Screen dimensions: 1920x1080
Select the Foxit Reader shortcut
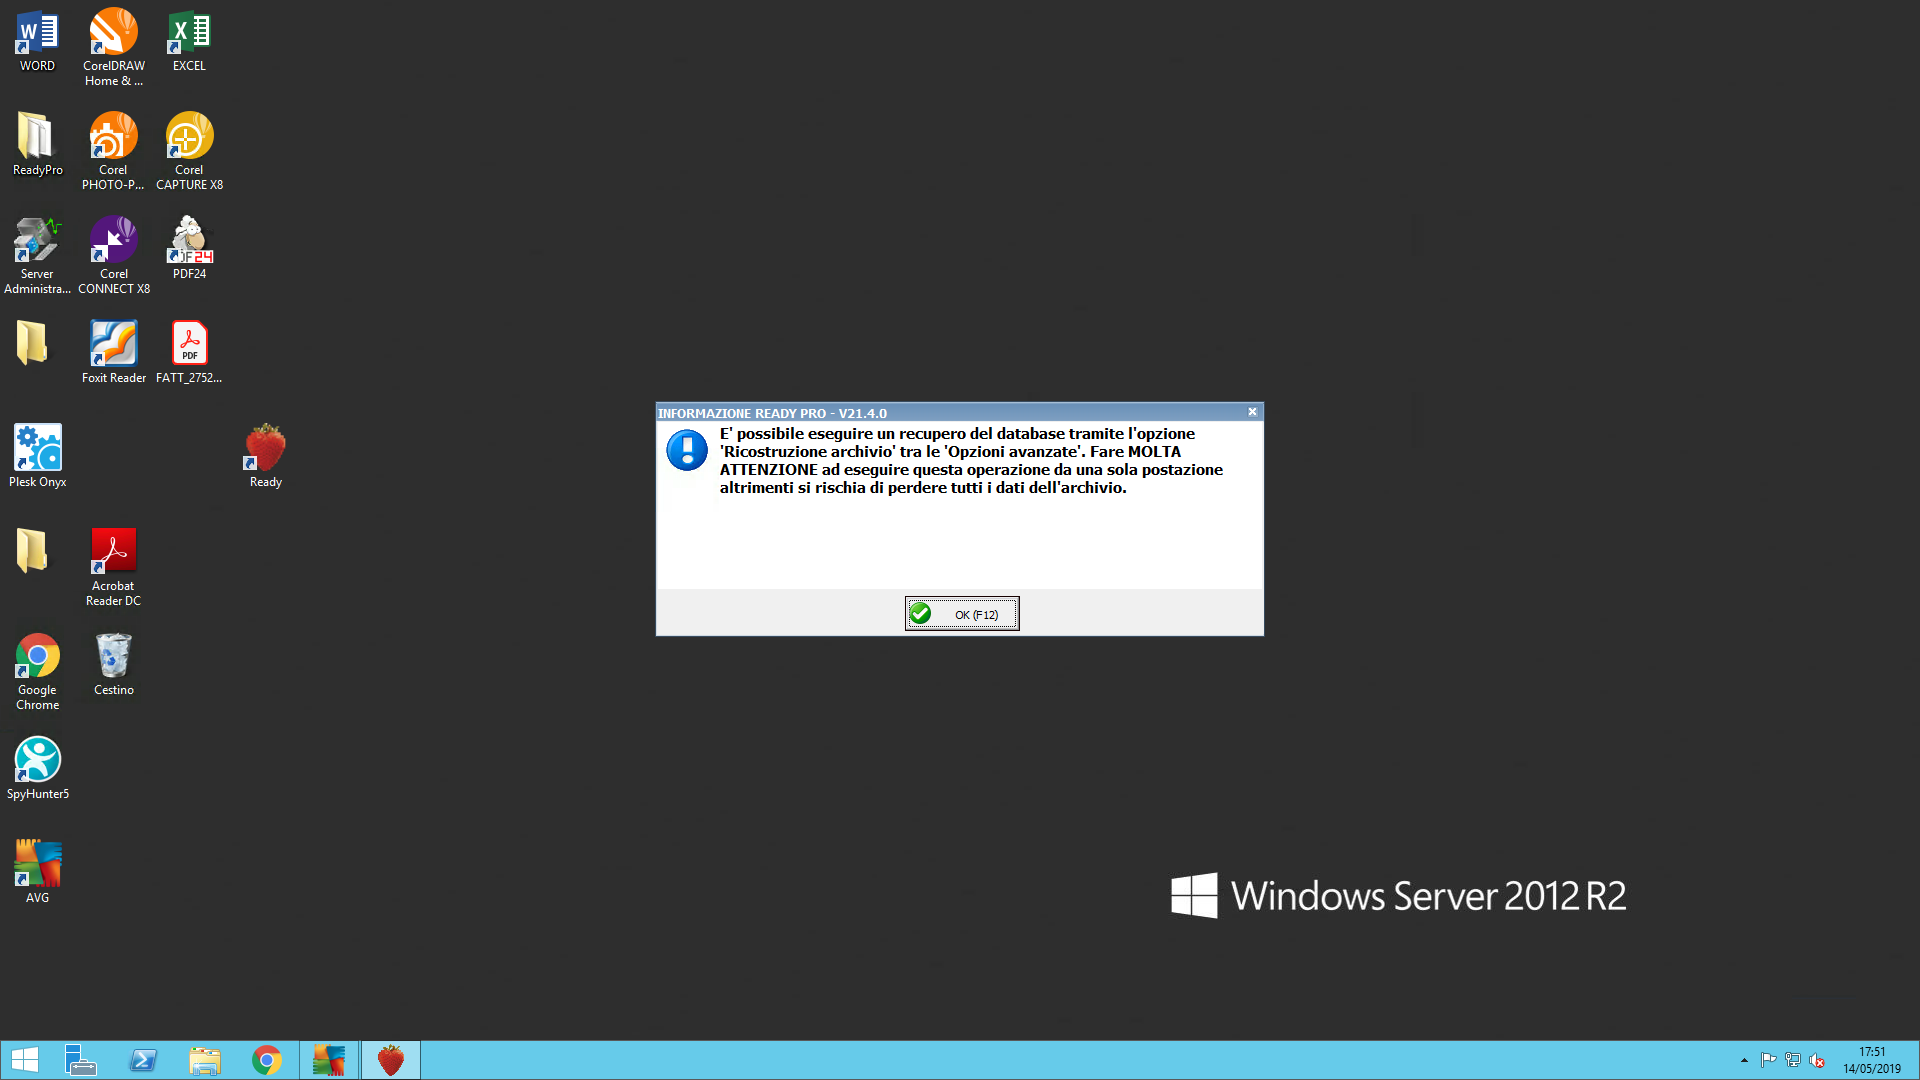[114, 352]
